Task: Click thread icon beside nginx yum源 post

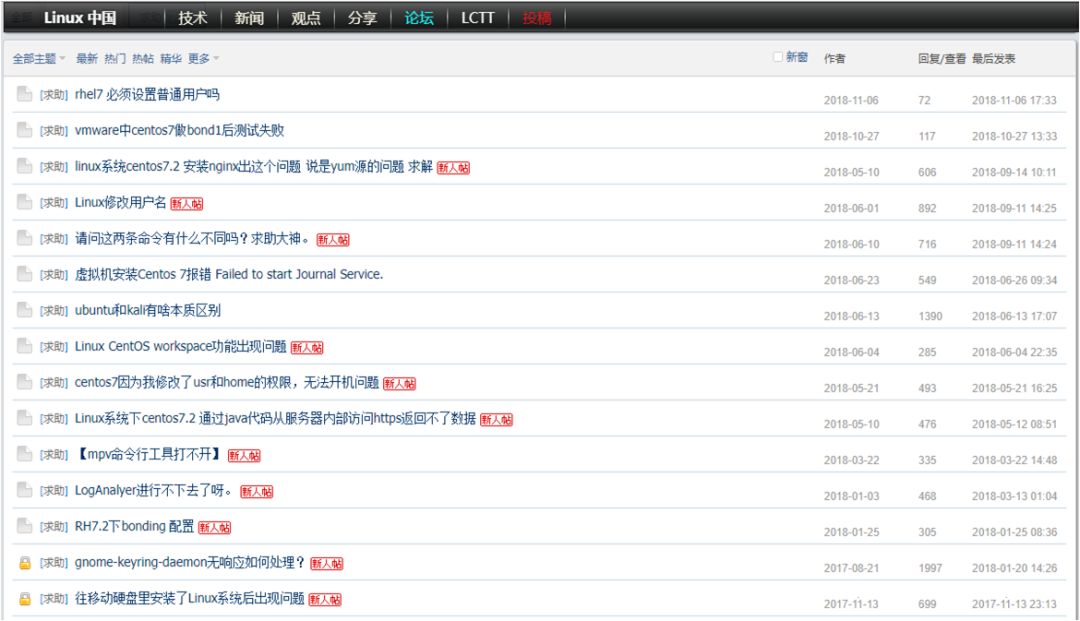Action: (x=24, y=166)
